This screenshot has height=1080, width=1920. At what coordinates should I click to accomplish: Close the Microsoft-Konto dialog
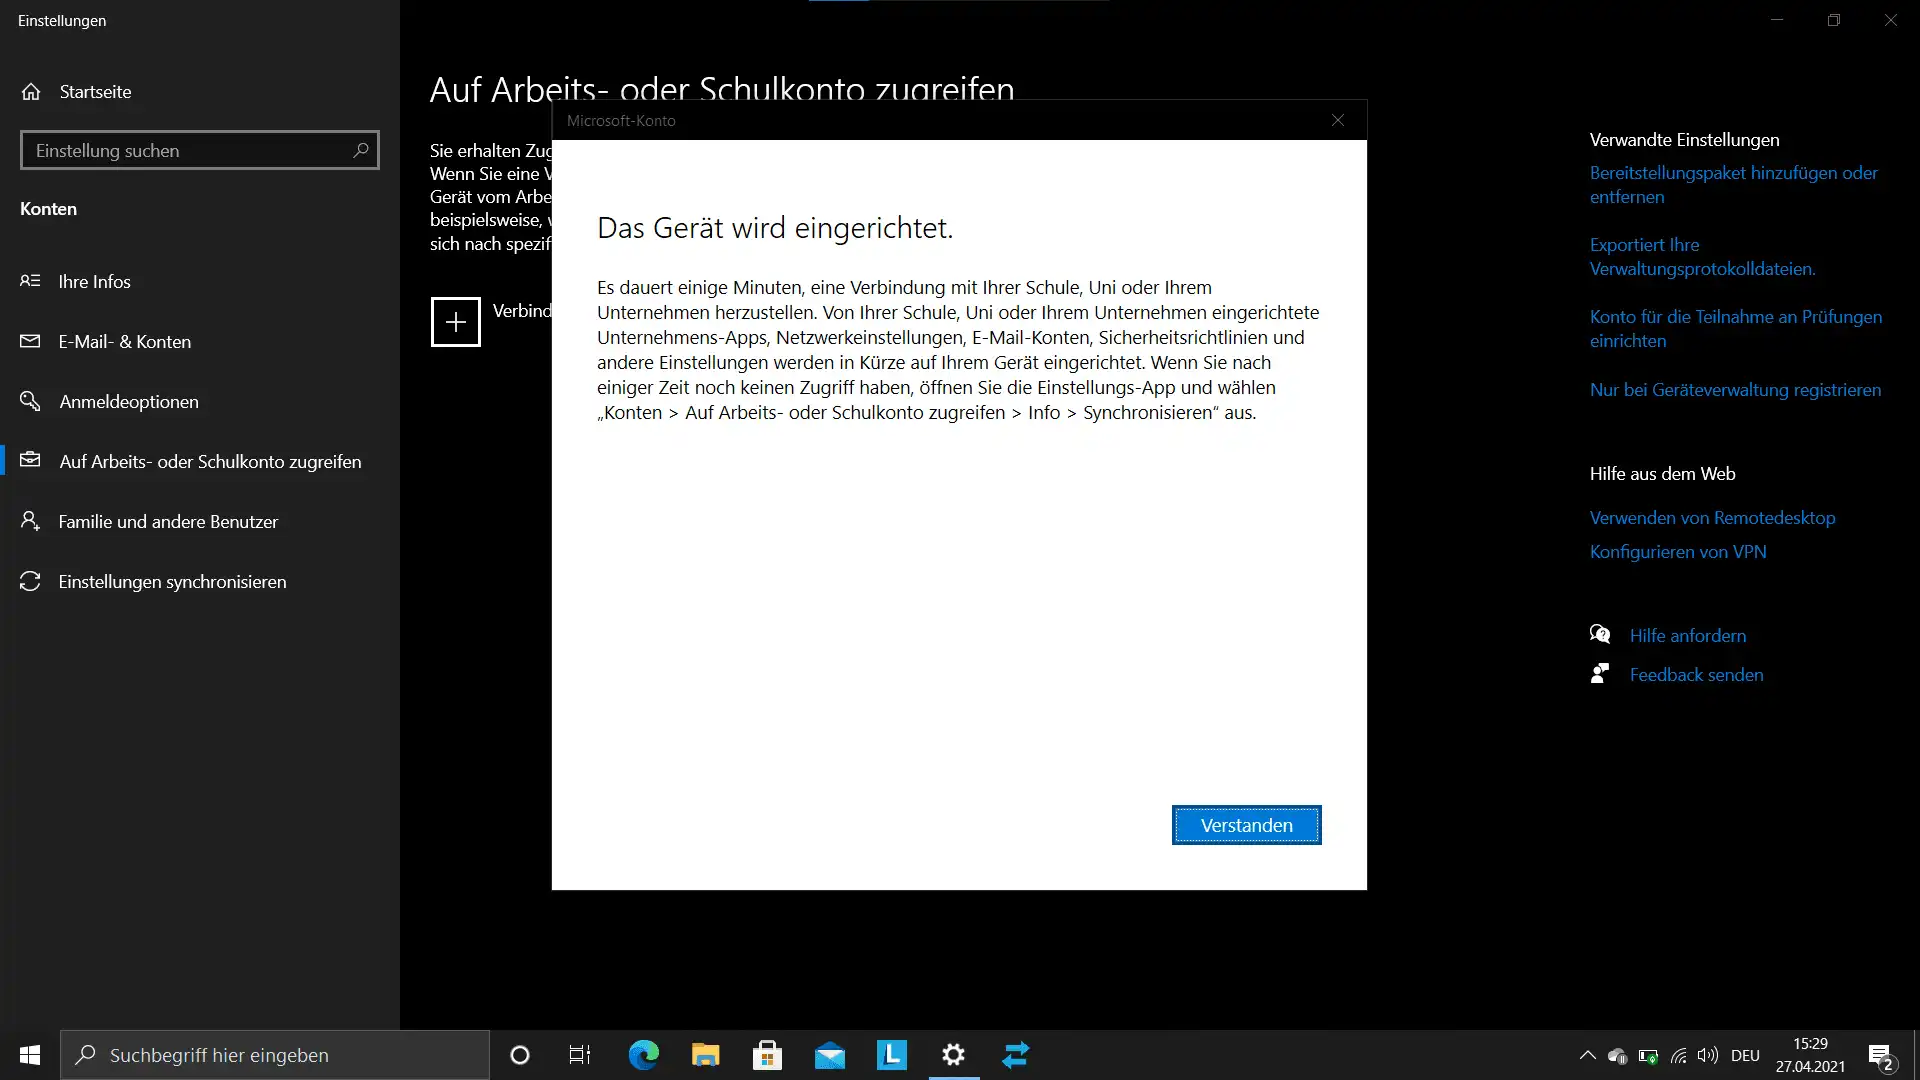(x=1338, y=120)
